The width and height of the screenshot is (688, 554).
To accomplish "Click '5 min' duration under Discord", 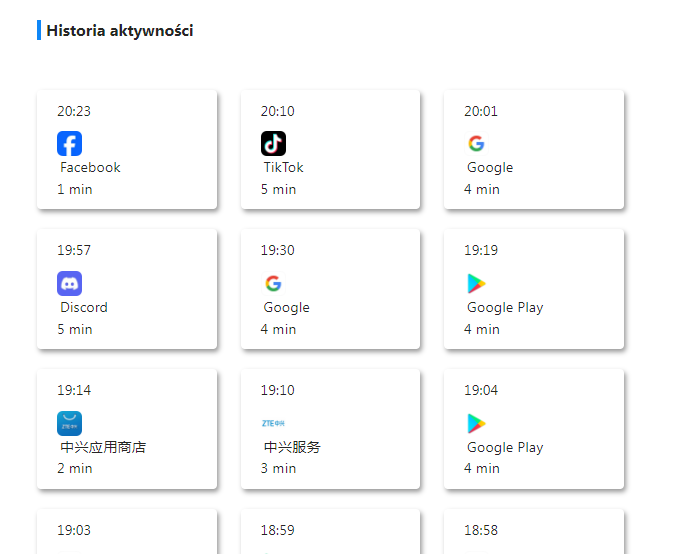I will pyautogui.click(x=75, y=329).
